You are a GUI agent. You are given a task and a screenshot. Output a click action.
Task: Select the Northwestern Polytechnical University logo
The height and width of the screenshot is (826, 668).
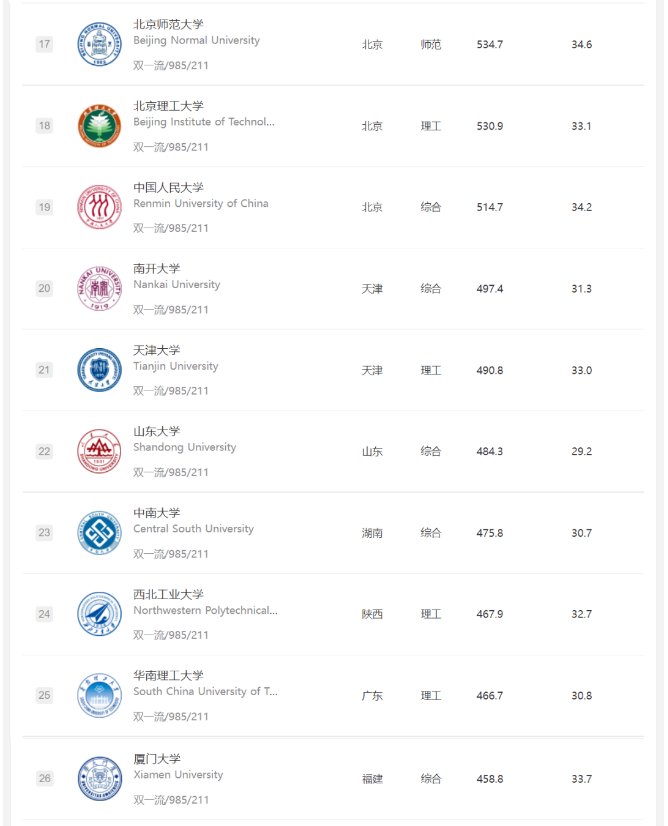pyautogui.click(x=99, y=614)
